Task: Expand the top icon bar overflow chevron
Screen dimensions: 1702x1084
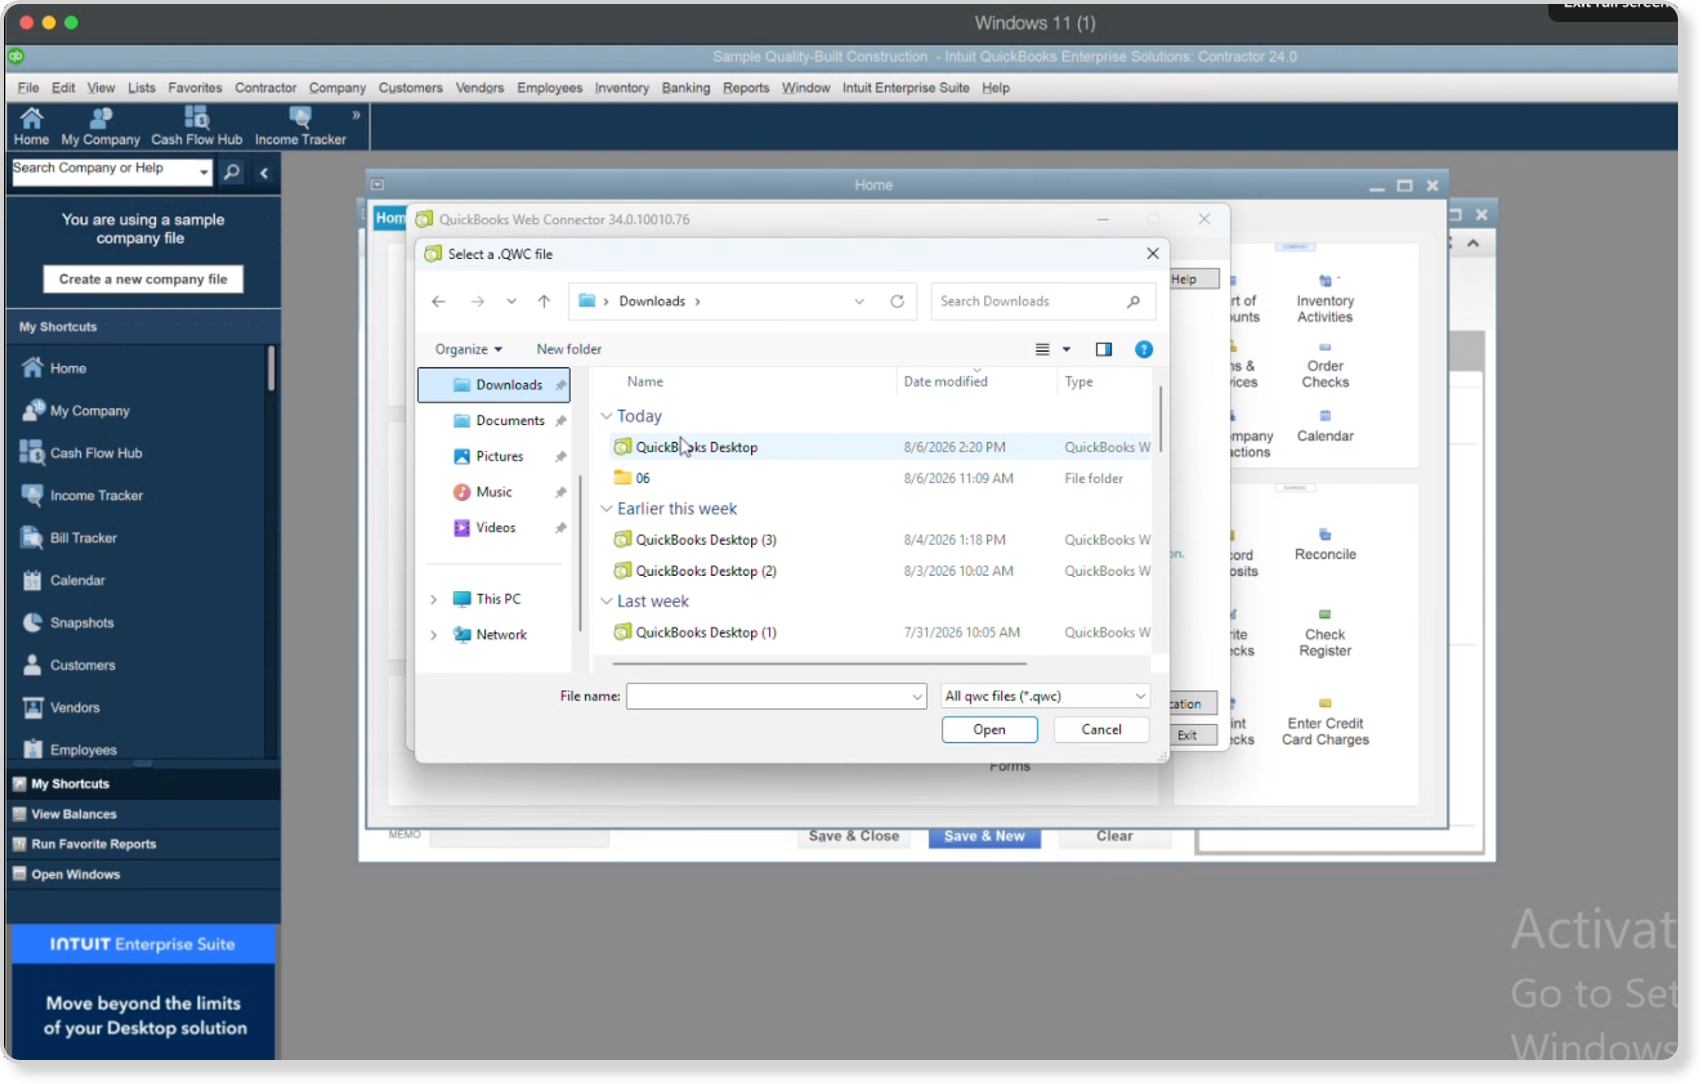Action: [356, 115]
